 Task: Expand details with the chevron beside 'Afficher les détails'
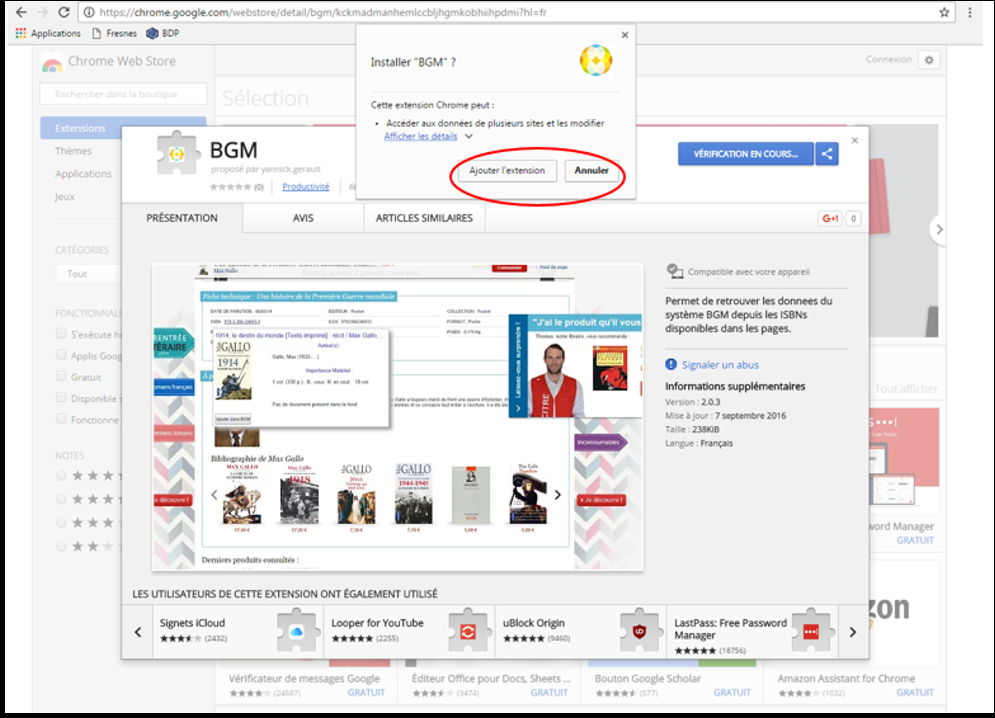[468, 136]
